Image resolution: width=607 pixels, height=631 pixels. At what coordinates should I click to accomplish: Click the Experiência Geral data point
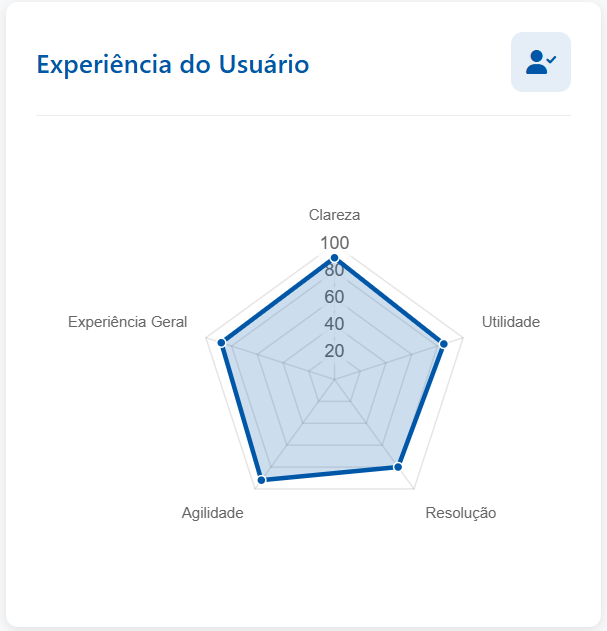click(223, 344)
